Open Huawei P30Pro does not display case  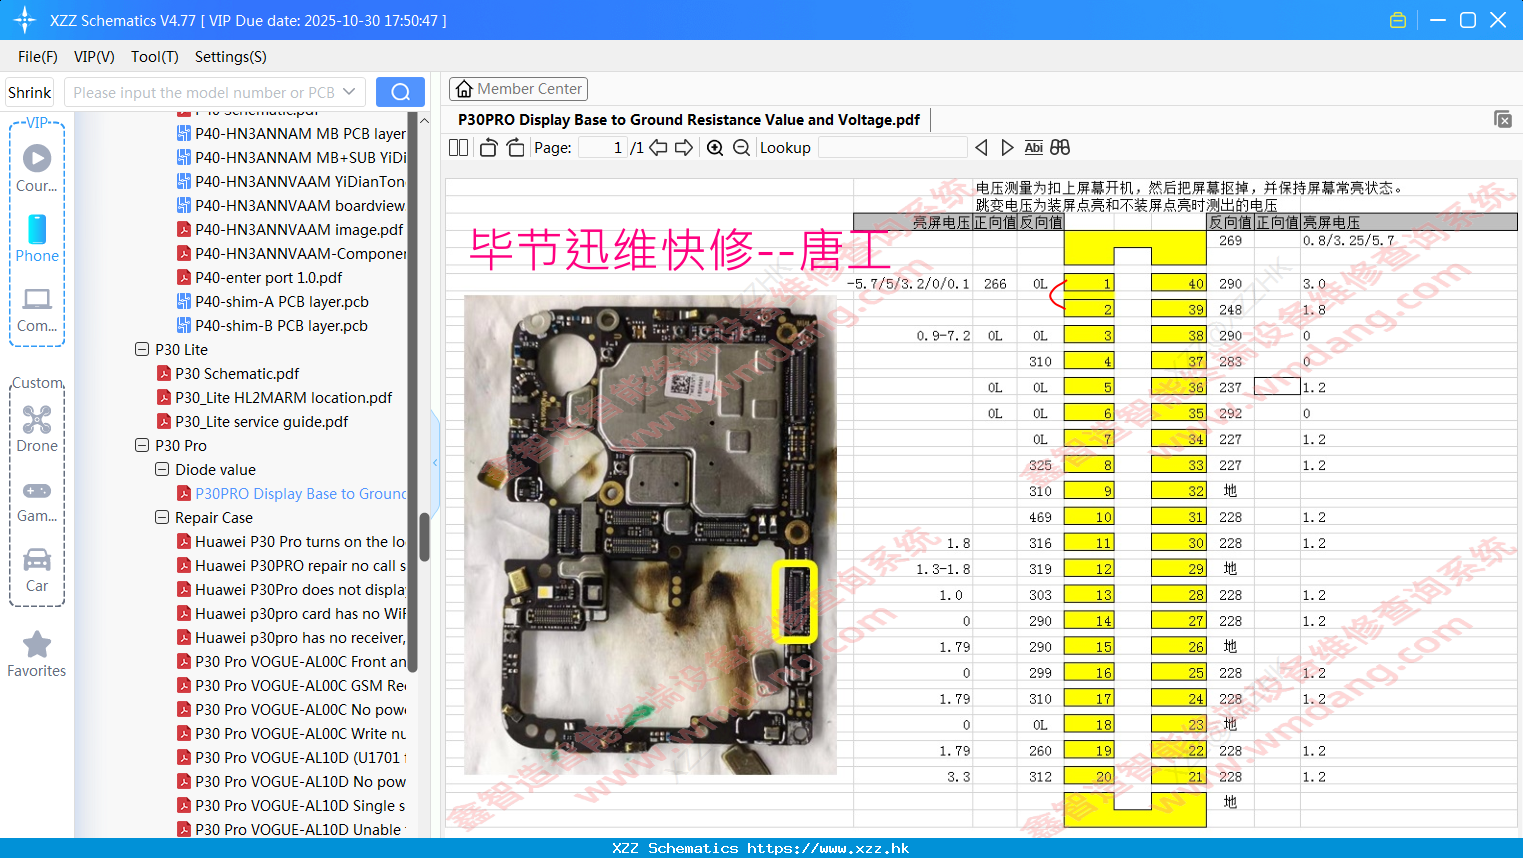tap(300, 589)
